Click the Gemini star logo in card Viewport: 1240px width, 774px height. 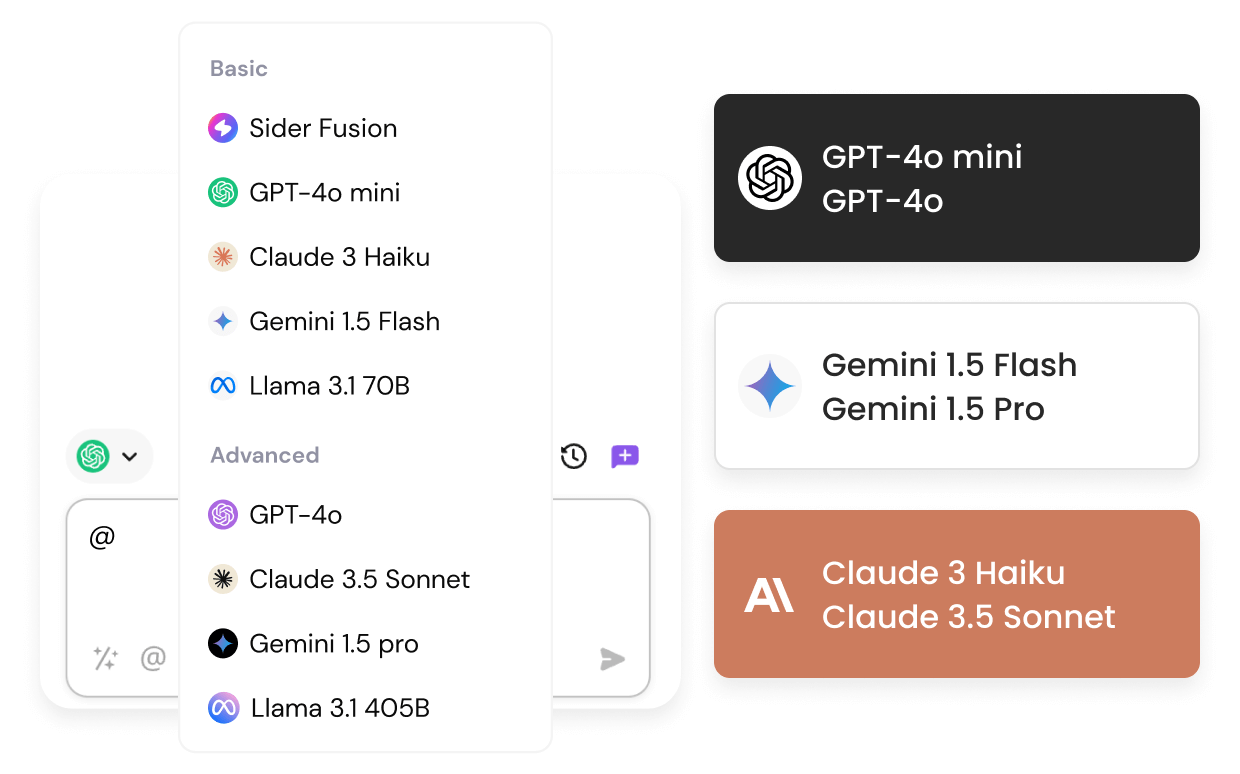point(769,386)
